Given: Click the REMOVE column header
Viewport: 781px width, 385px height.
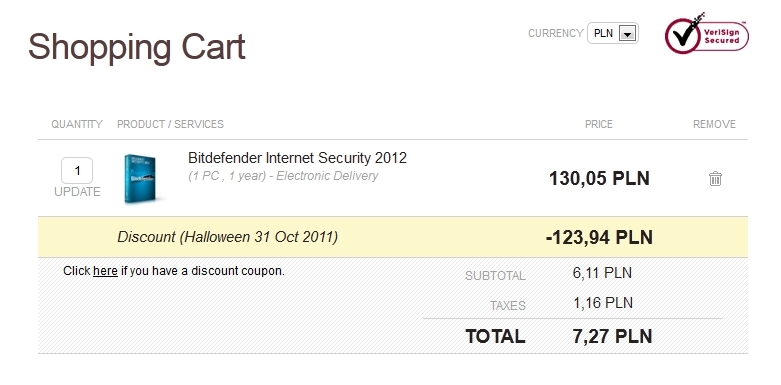Looking at the screenshot, I should [x=714, y=124].
